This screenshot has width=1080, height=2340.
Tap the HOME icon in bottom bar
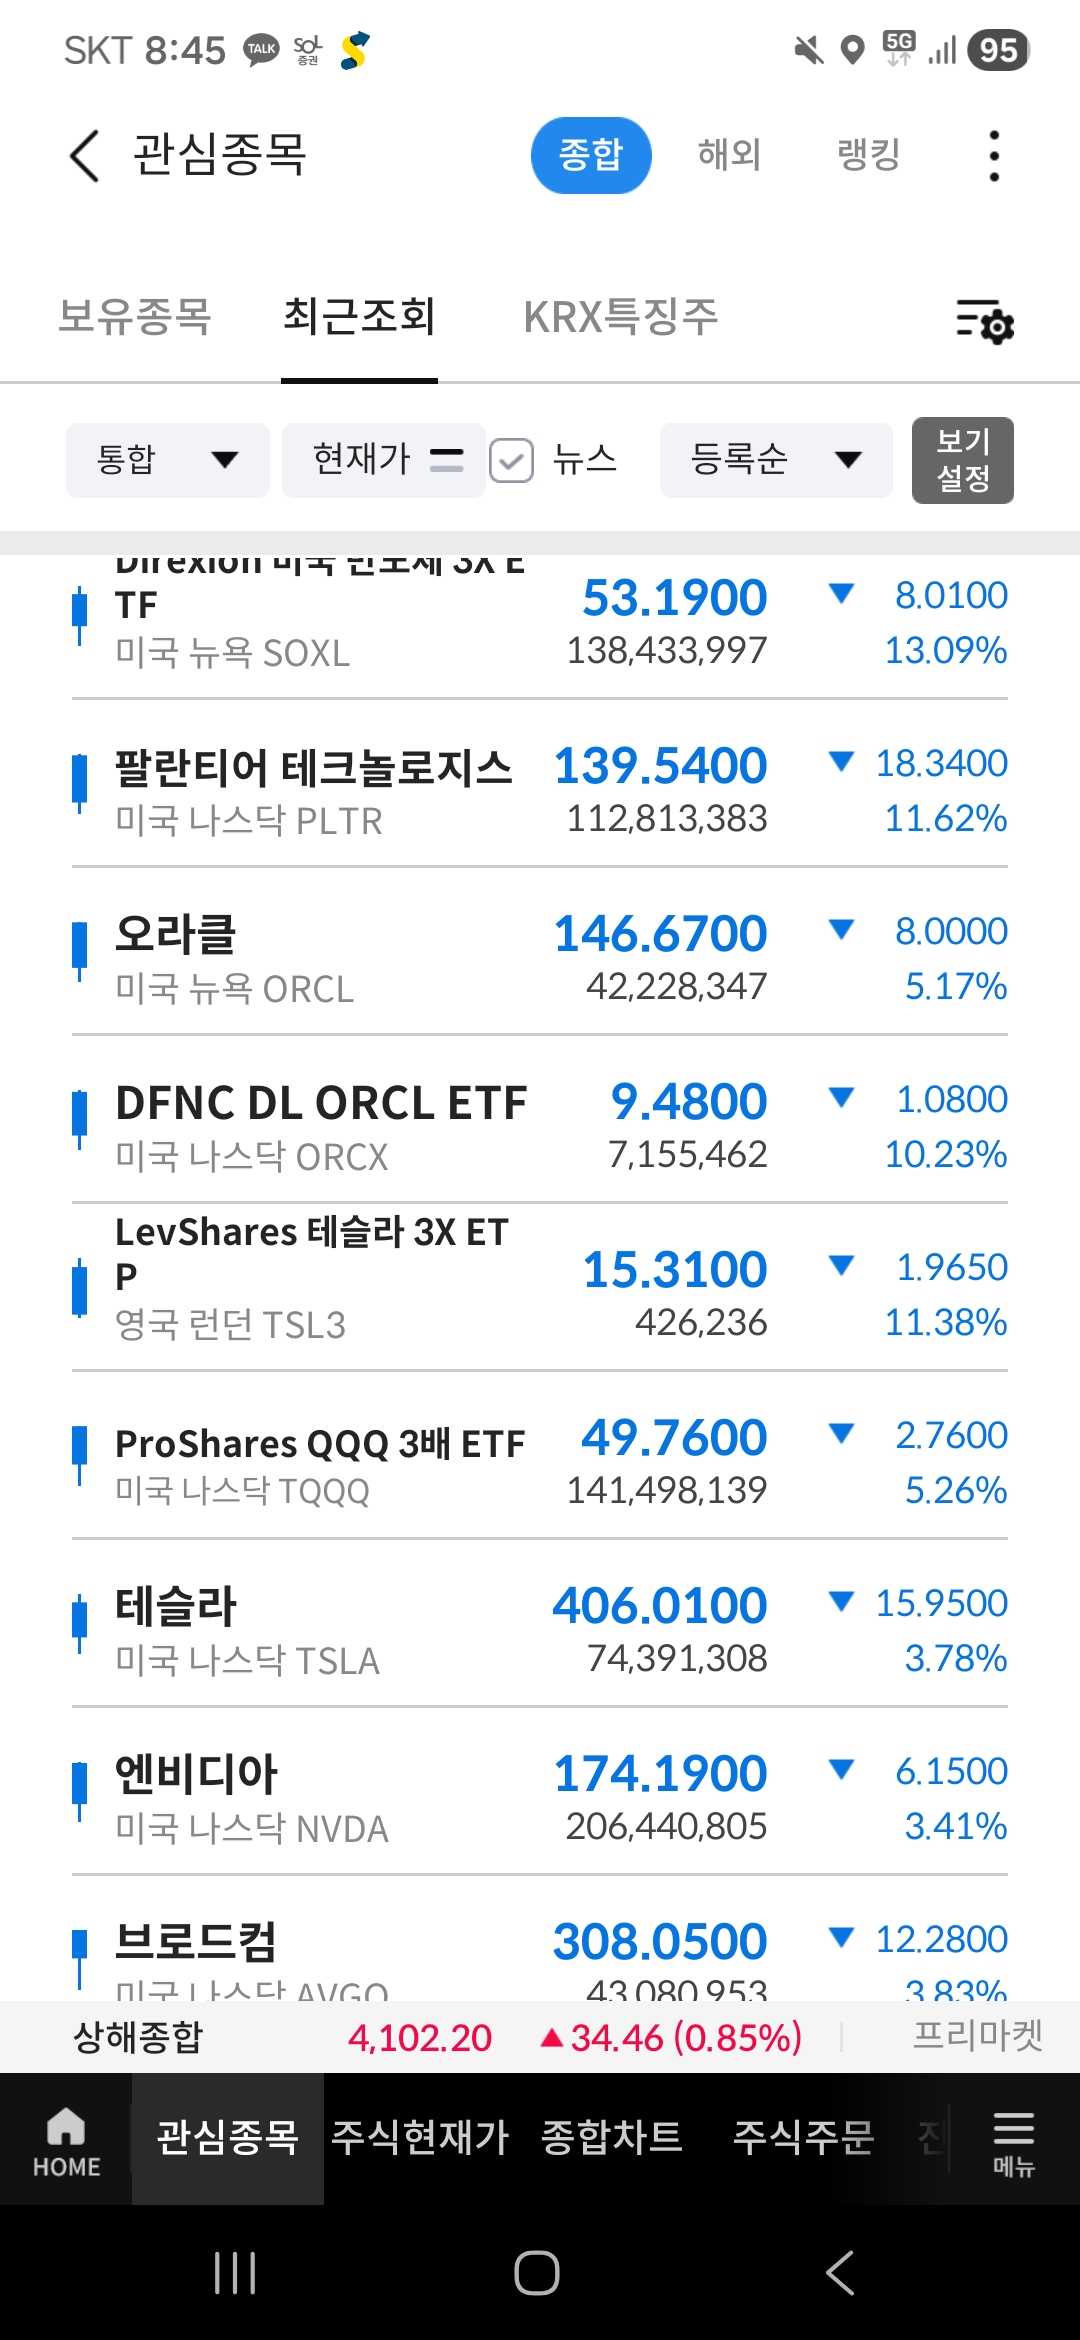coord(66,2141)
